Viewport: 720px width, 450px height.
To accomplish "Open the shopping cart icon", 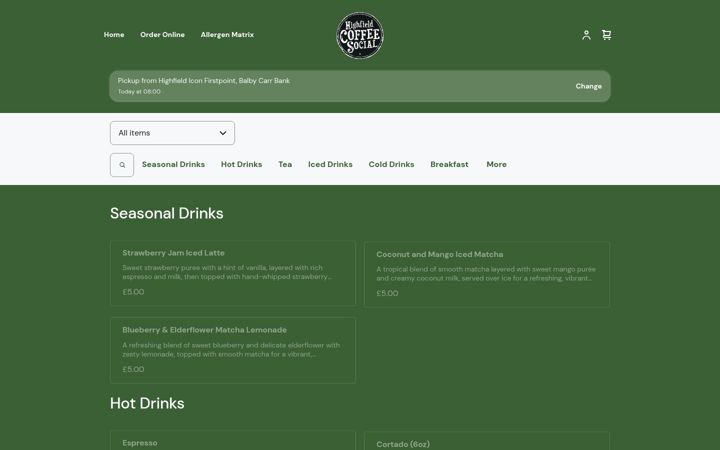I will (x=607, y=35).
